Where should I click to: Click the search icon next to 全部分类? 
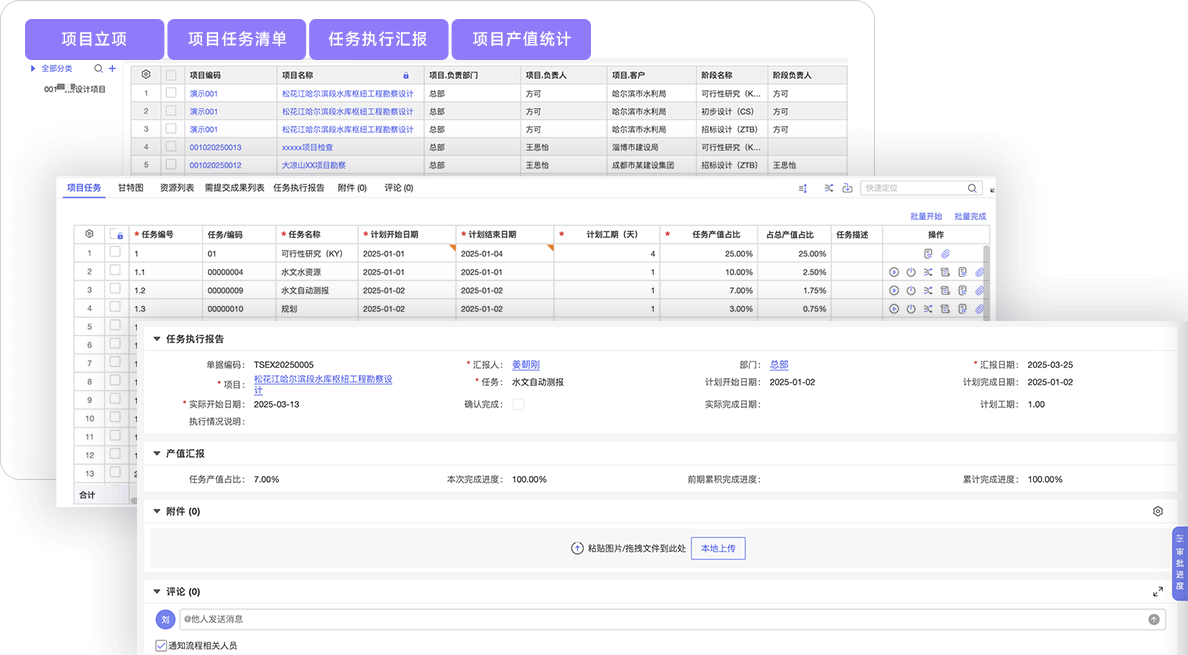(98, 69)
